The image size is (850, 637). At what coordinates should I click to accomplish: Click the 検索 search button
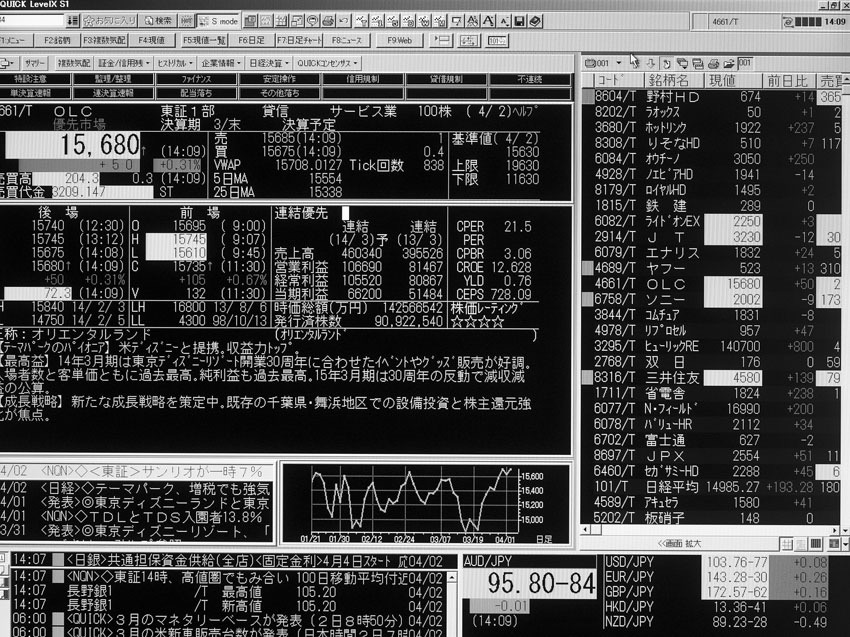[x=158, y=21]
